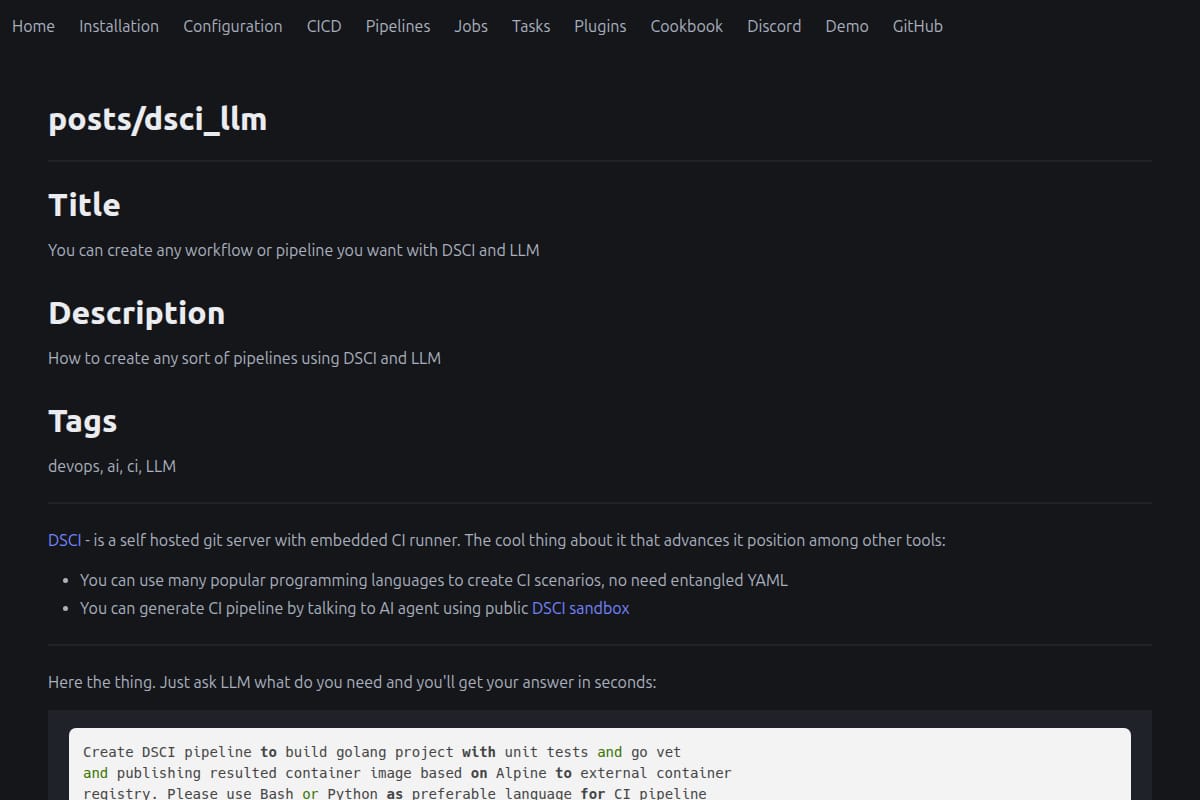
Task: Click code line "Create DSCI pipeline to build golang"
Action: [x=382, y=752]
